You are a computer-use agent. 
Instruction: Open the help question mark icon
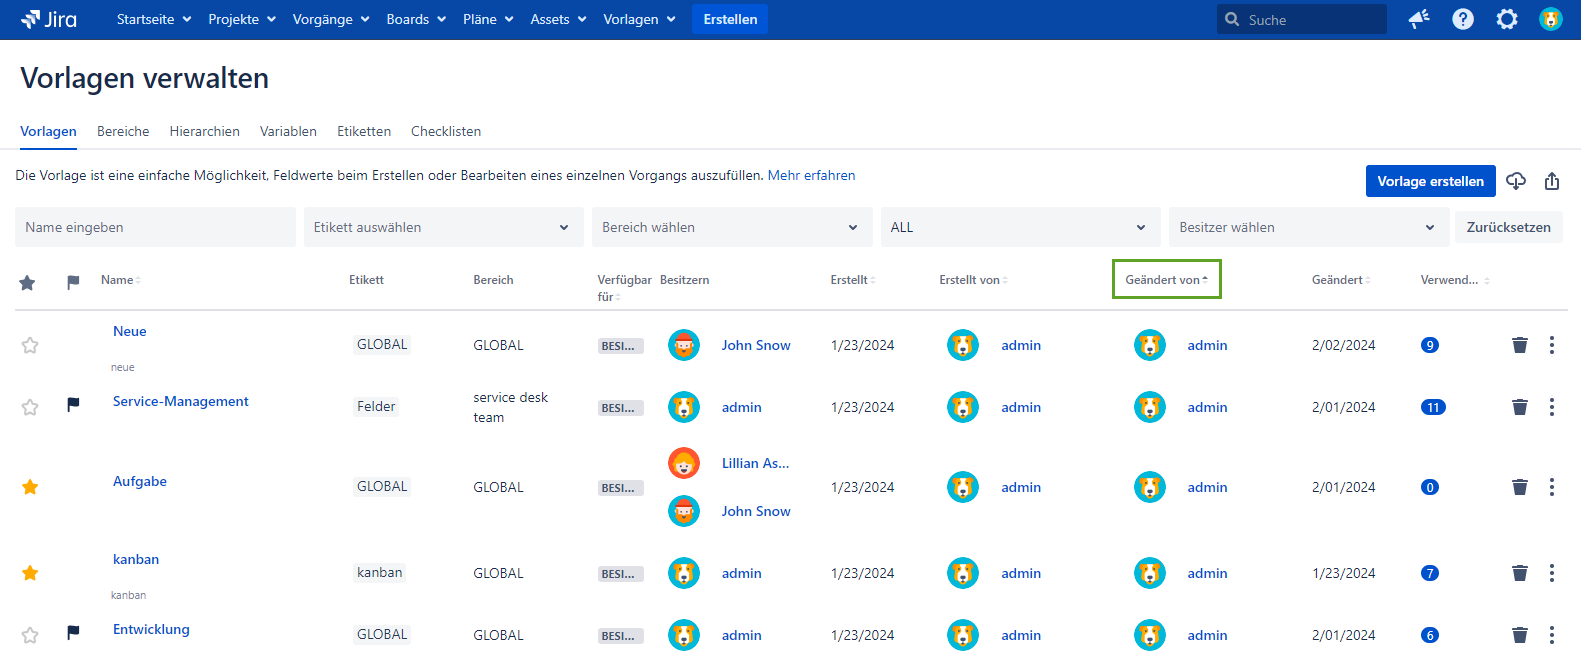coord(1463,19)
